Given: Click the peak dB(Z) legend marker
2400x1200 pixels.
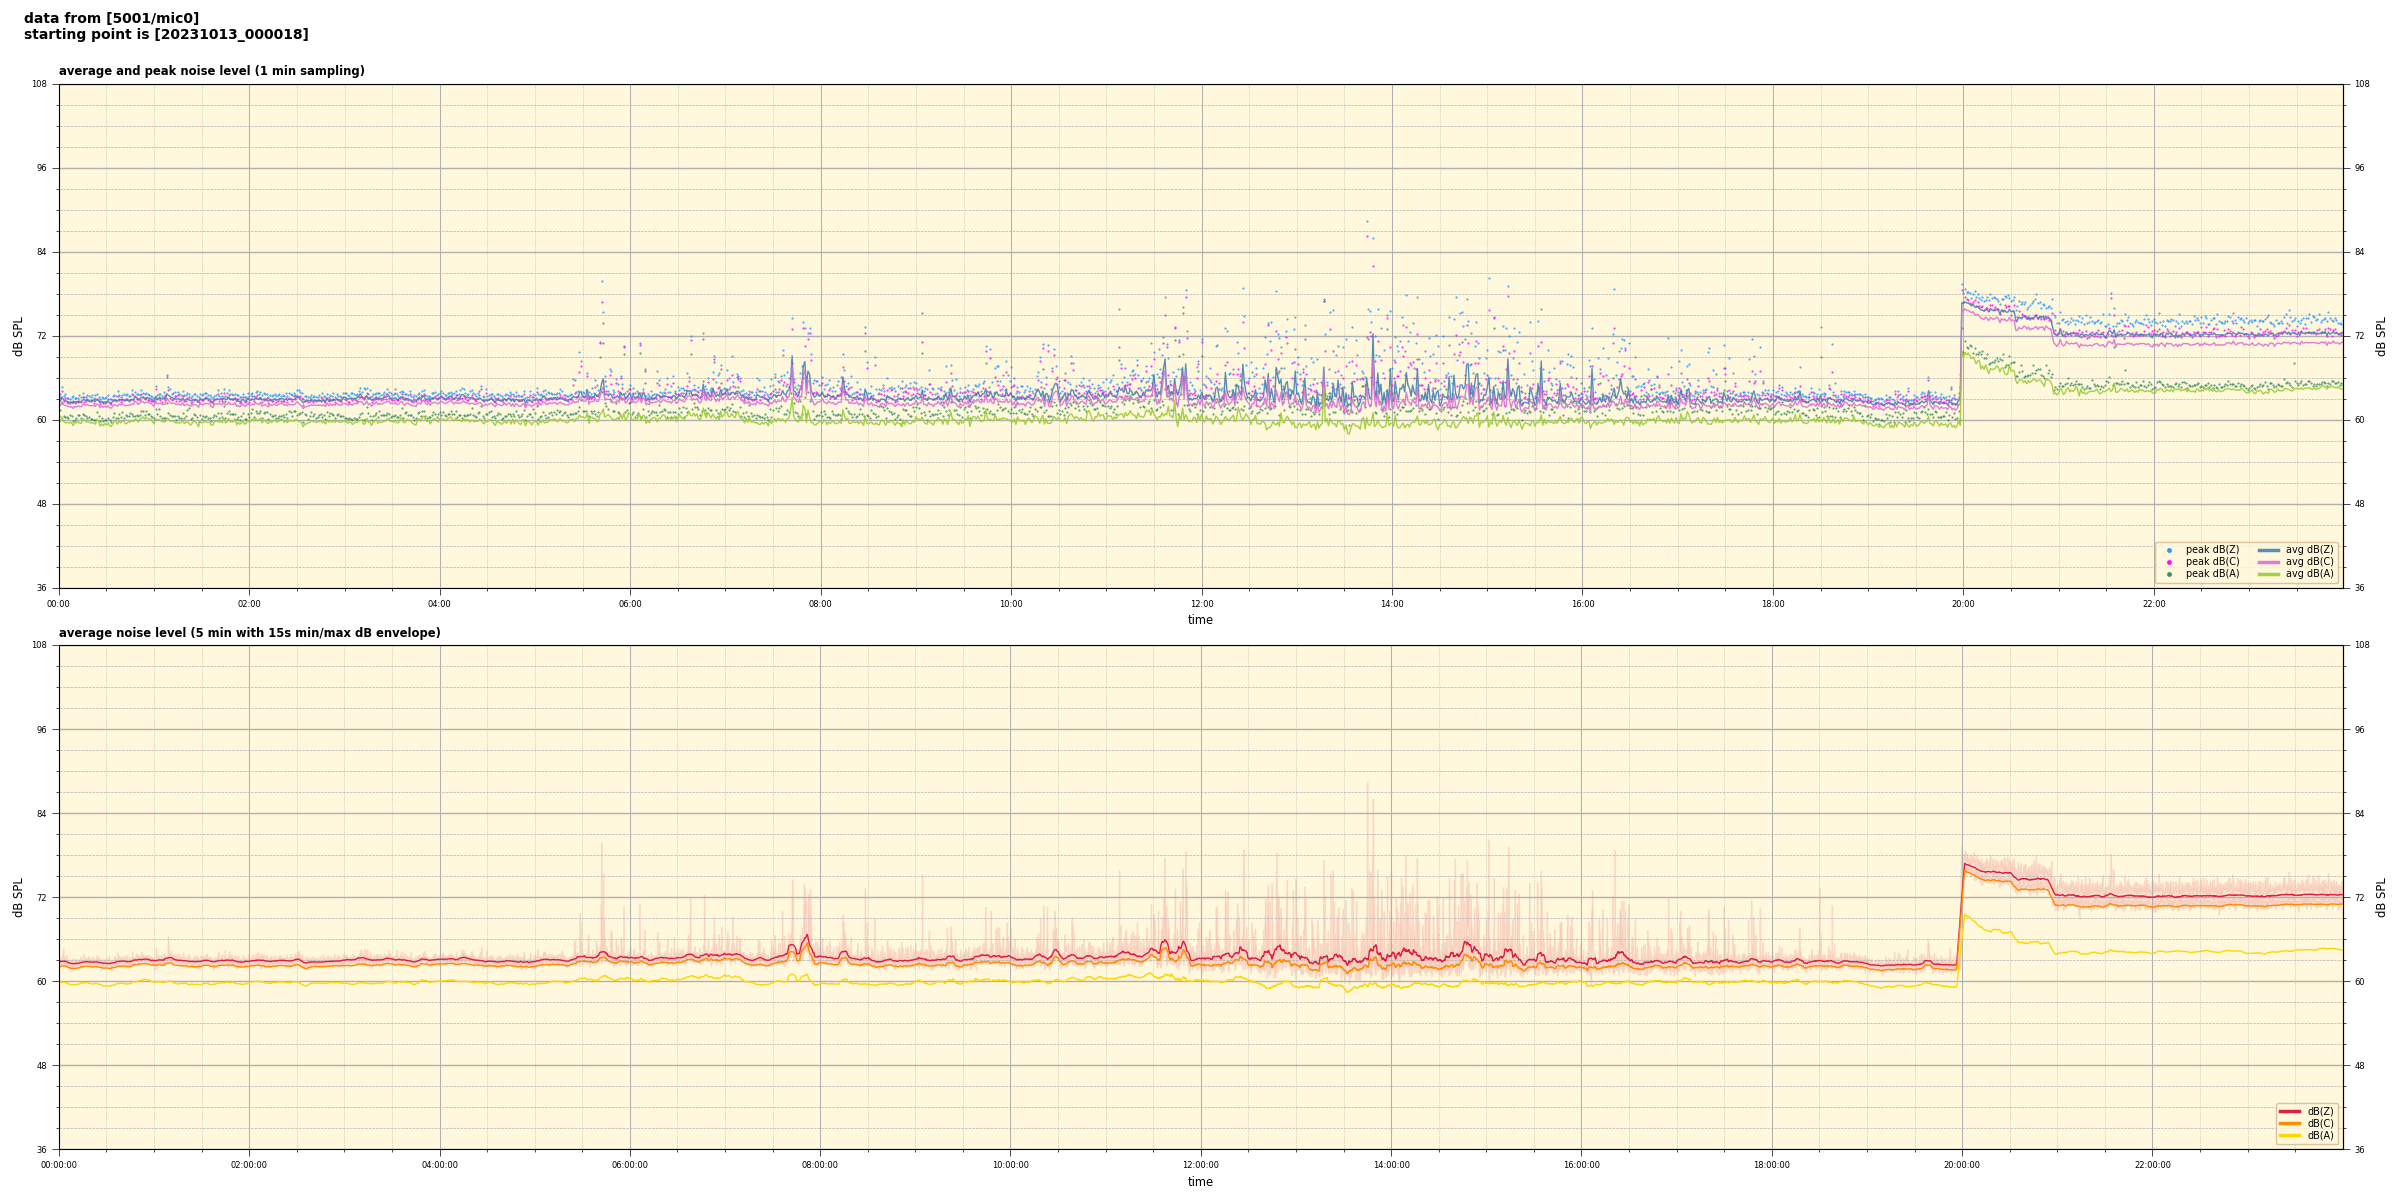Looking at the screenshot, I should [2169, 550].
